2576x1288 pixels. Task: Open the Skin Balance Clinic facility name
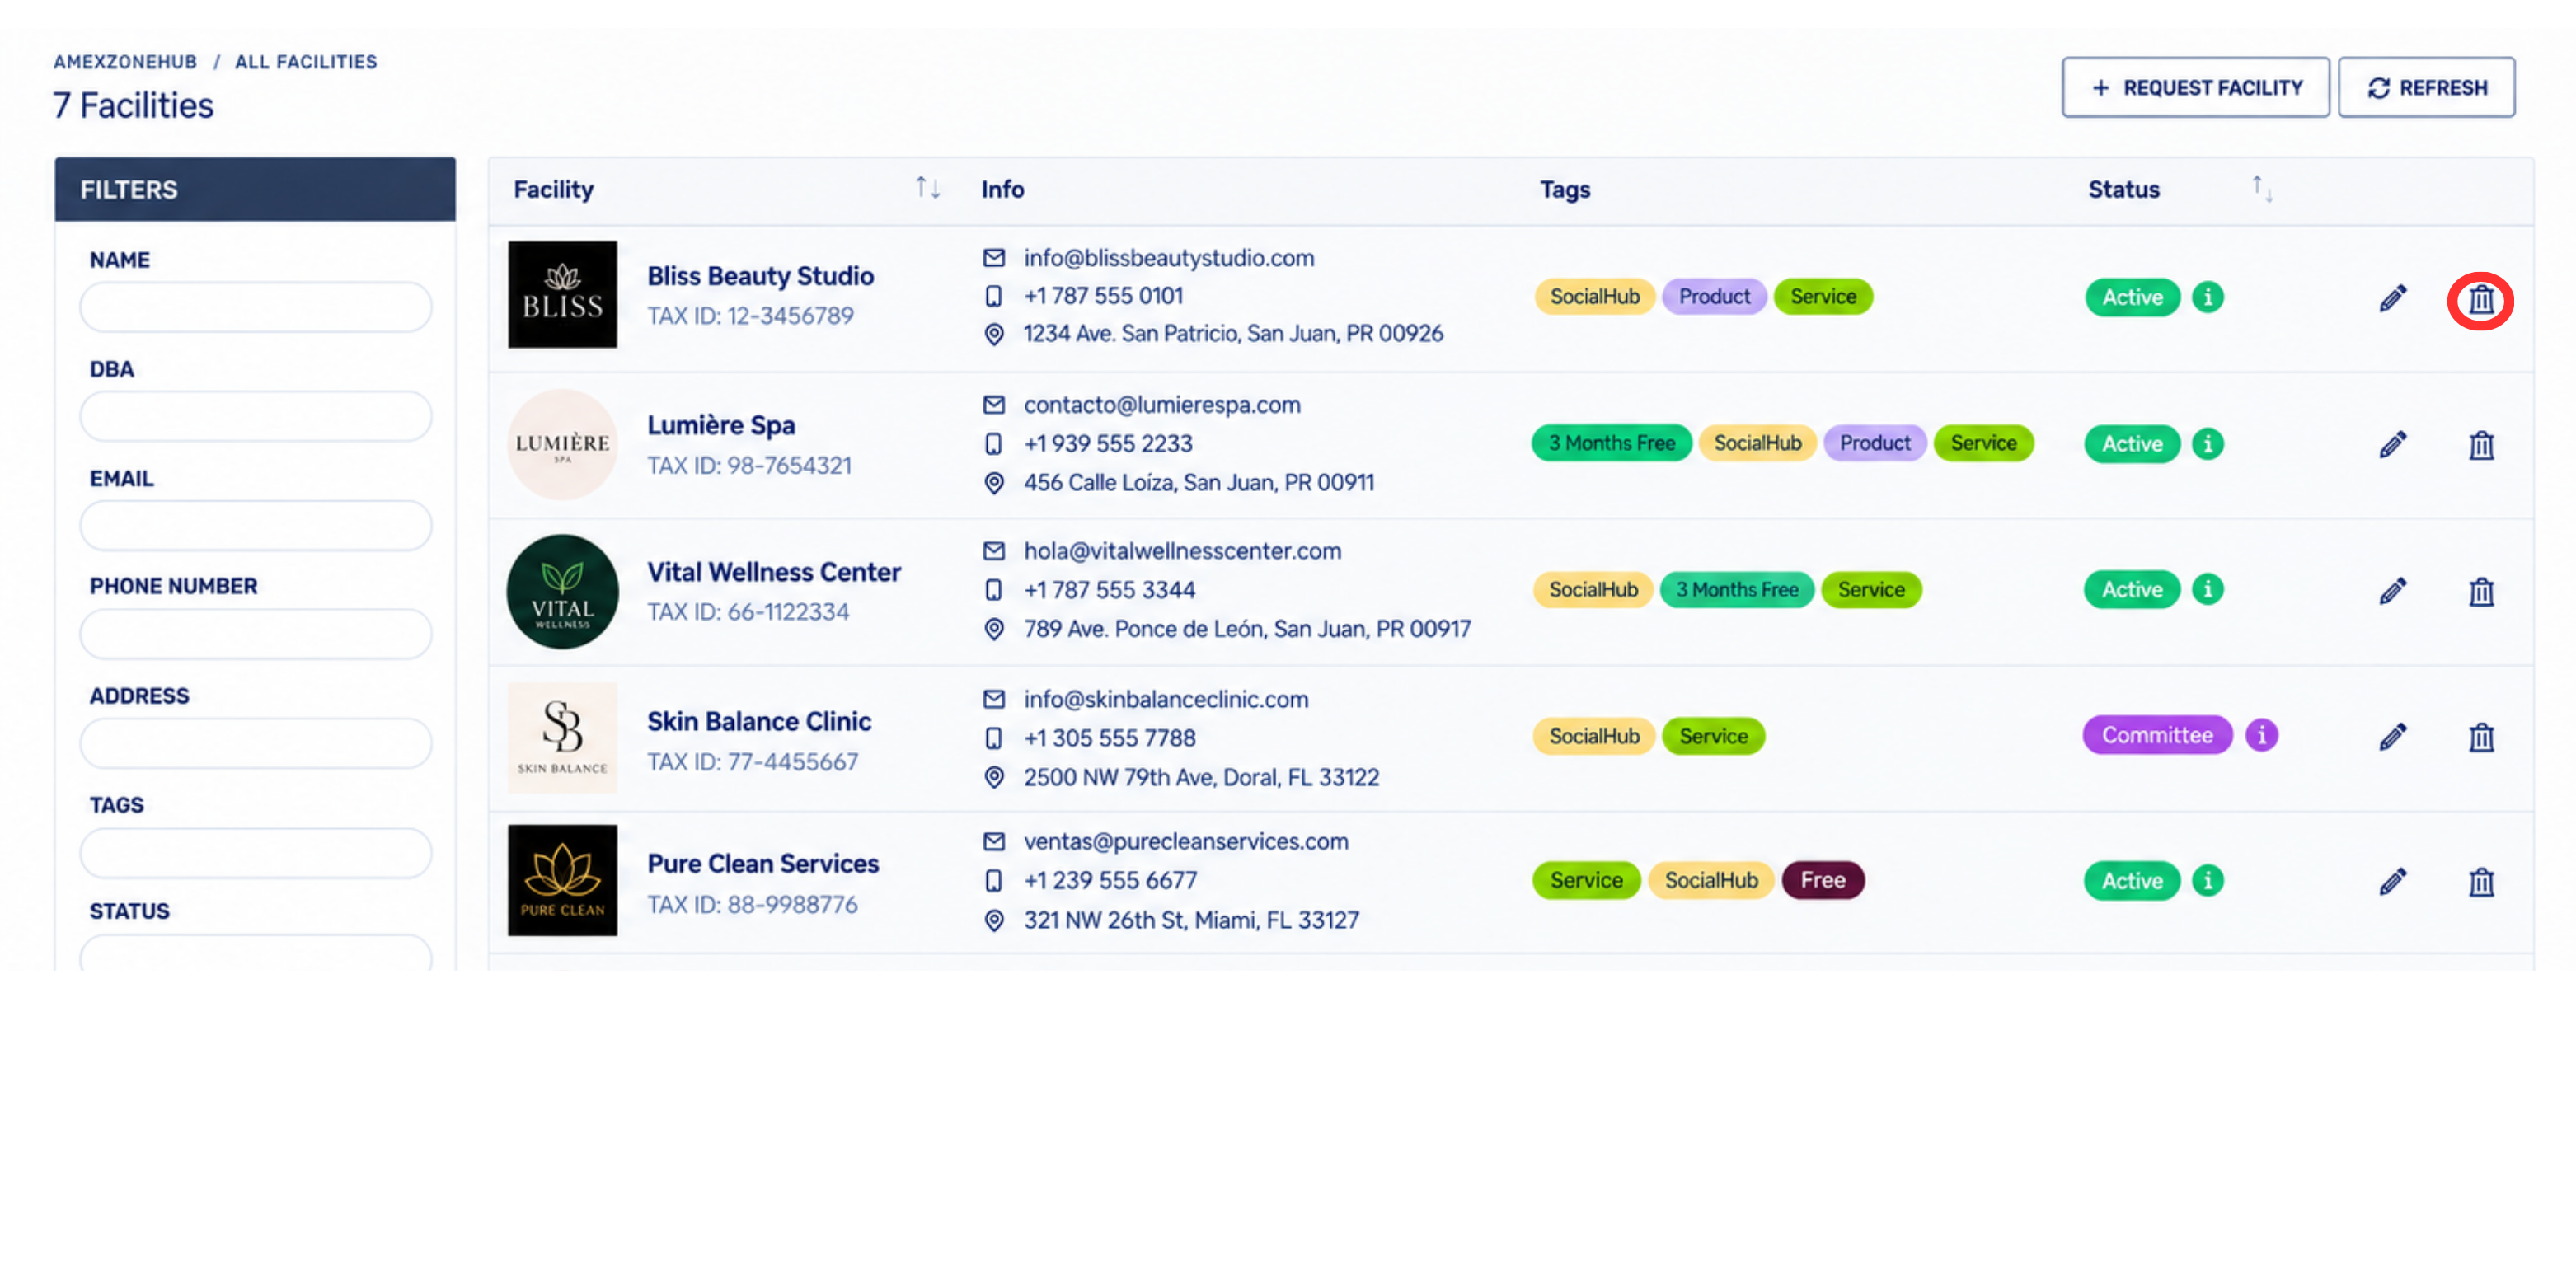[758, 721]
